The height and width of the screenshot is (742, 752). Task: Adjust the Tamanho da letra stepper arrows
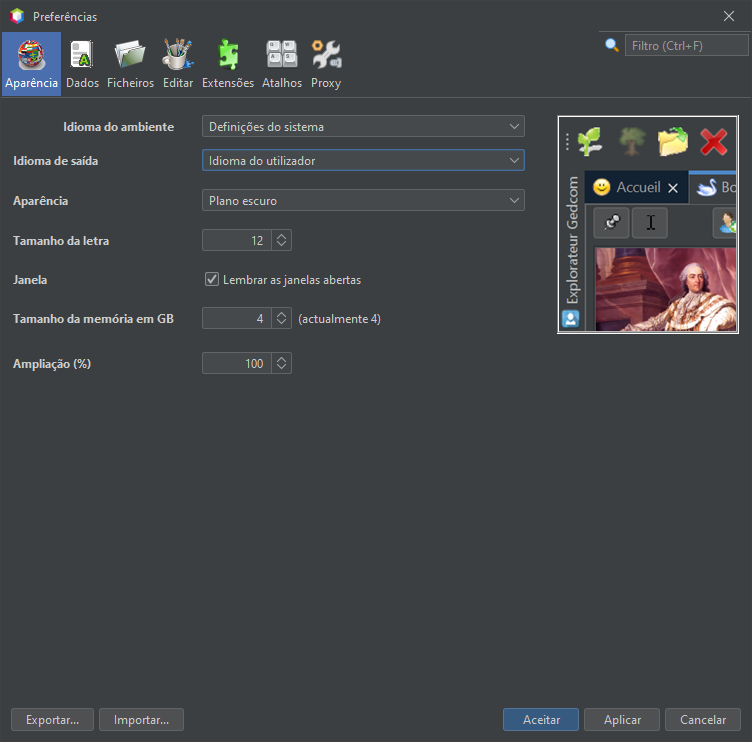tap(282, 241)
